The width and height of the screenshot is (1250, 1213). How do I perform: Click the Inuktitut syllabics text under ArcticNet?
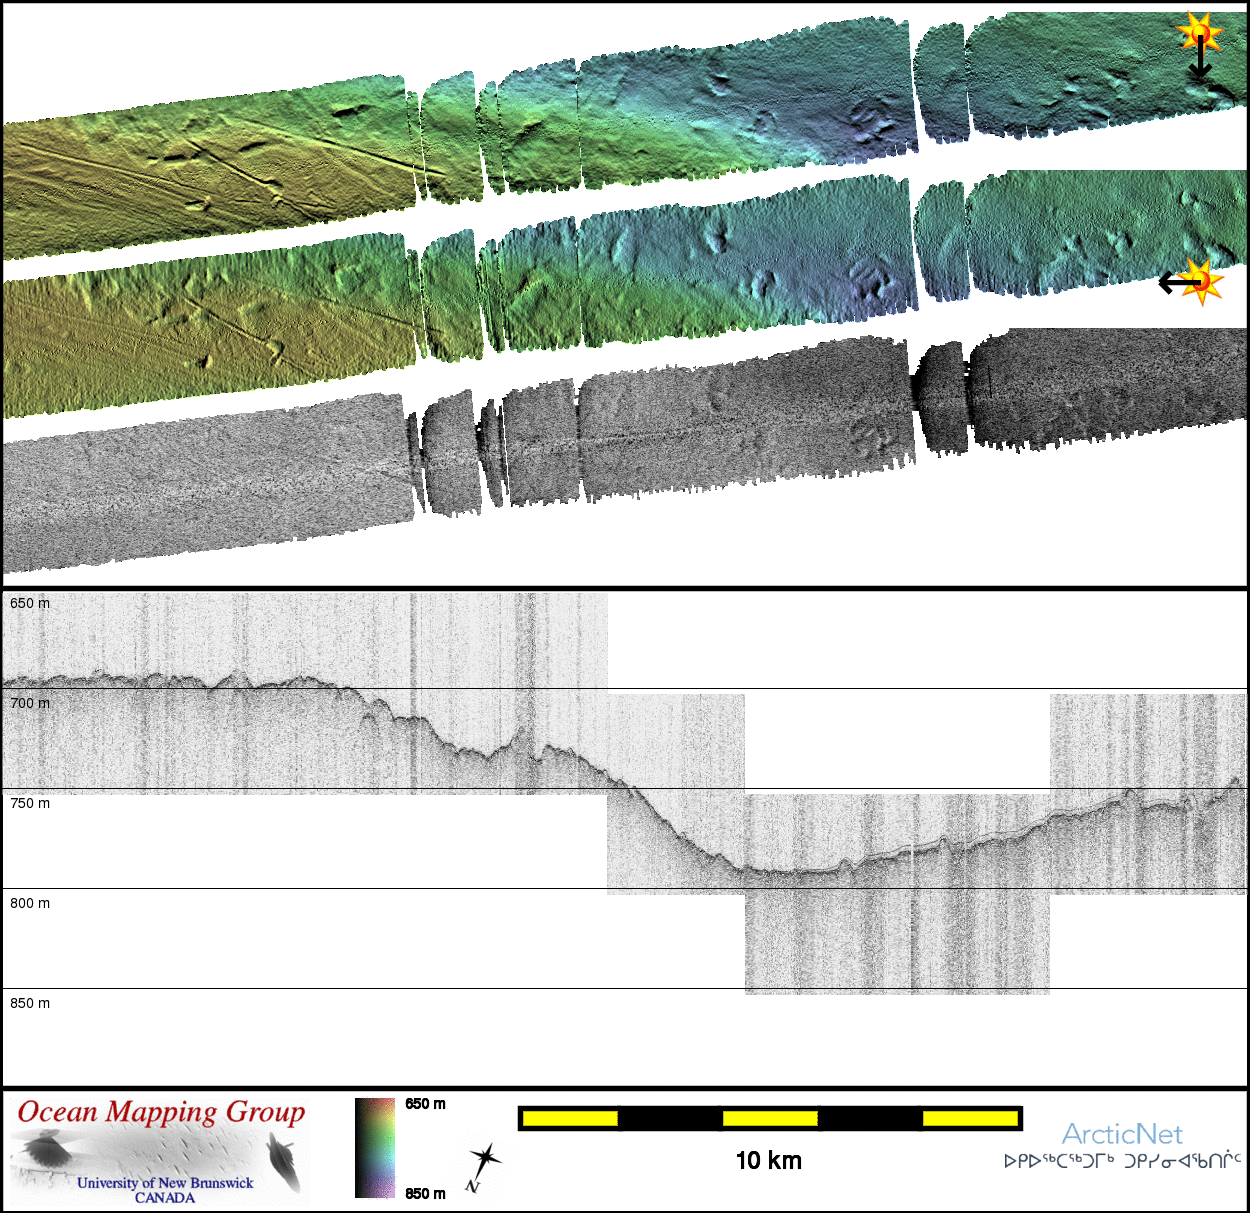pos(1122,1161)
